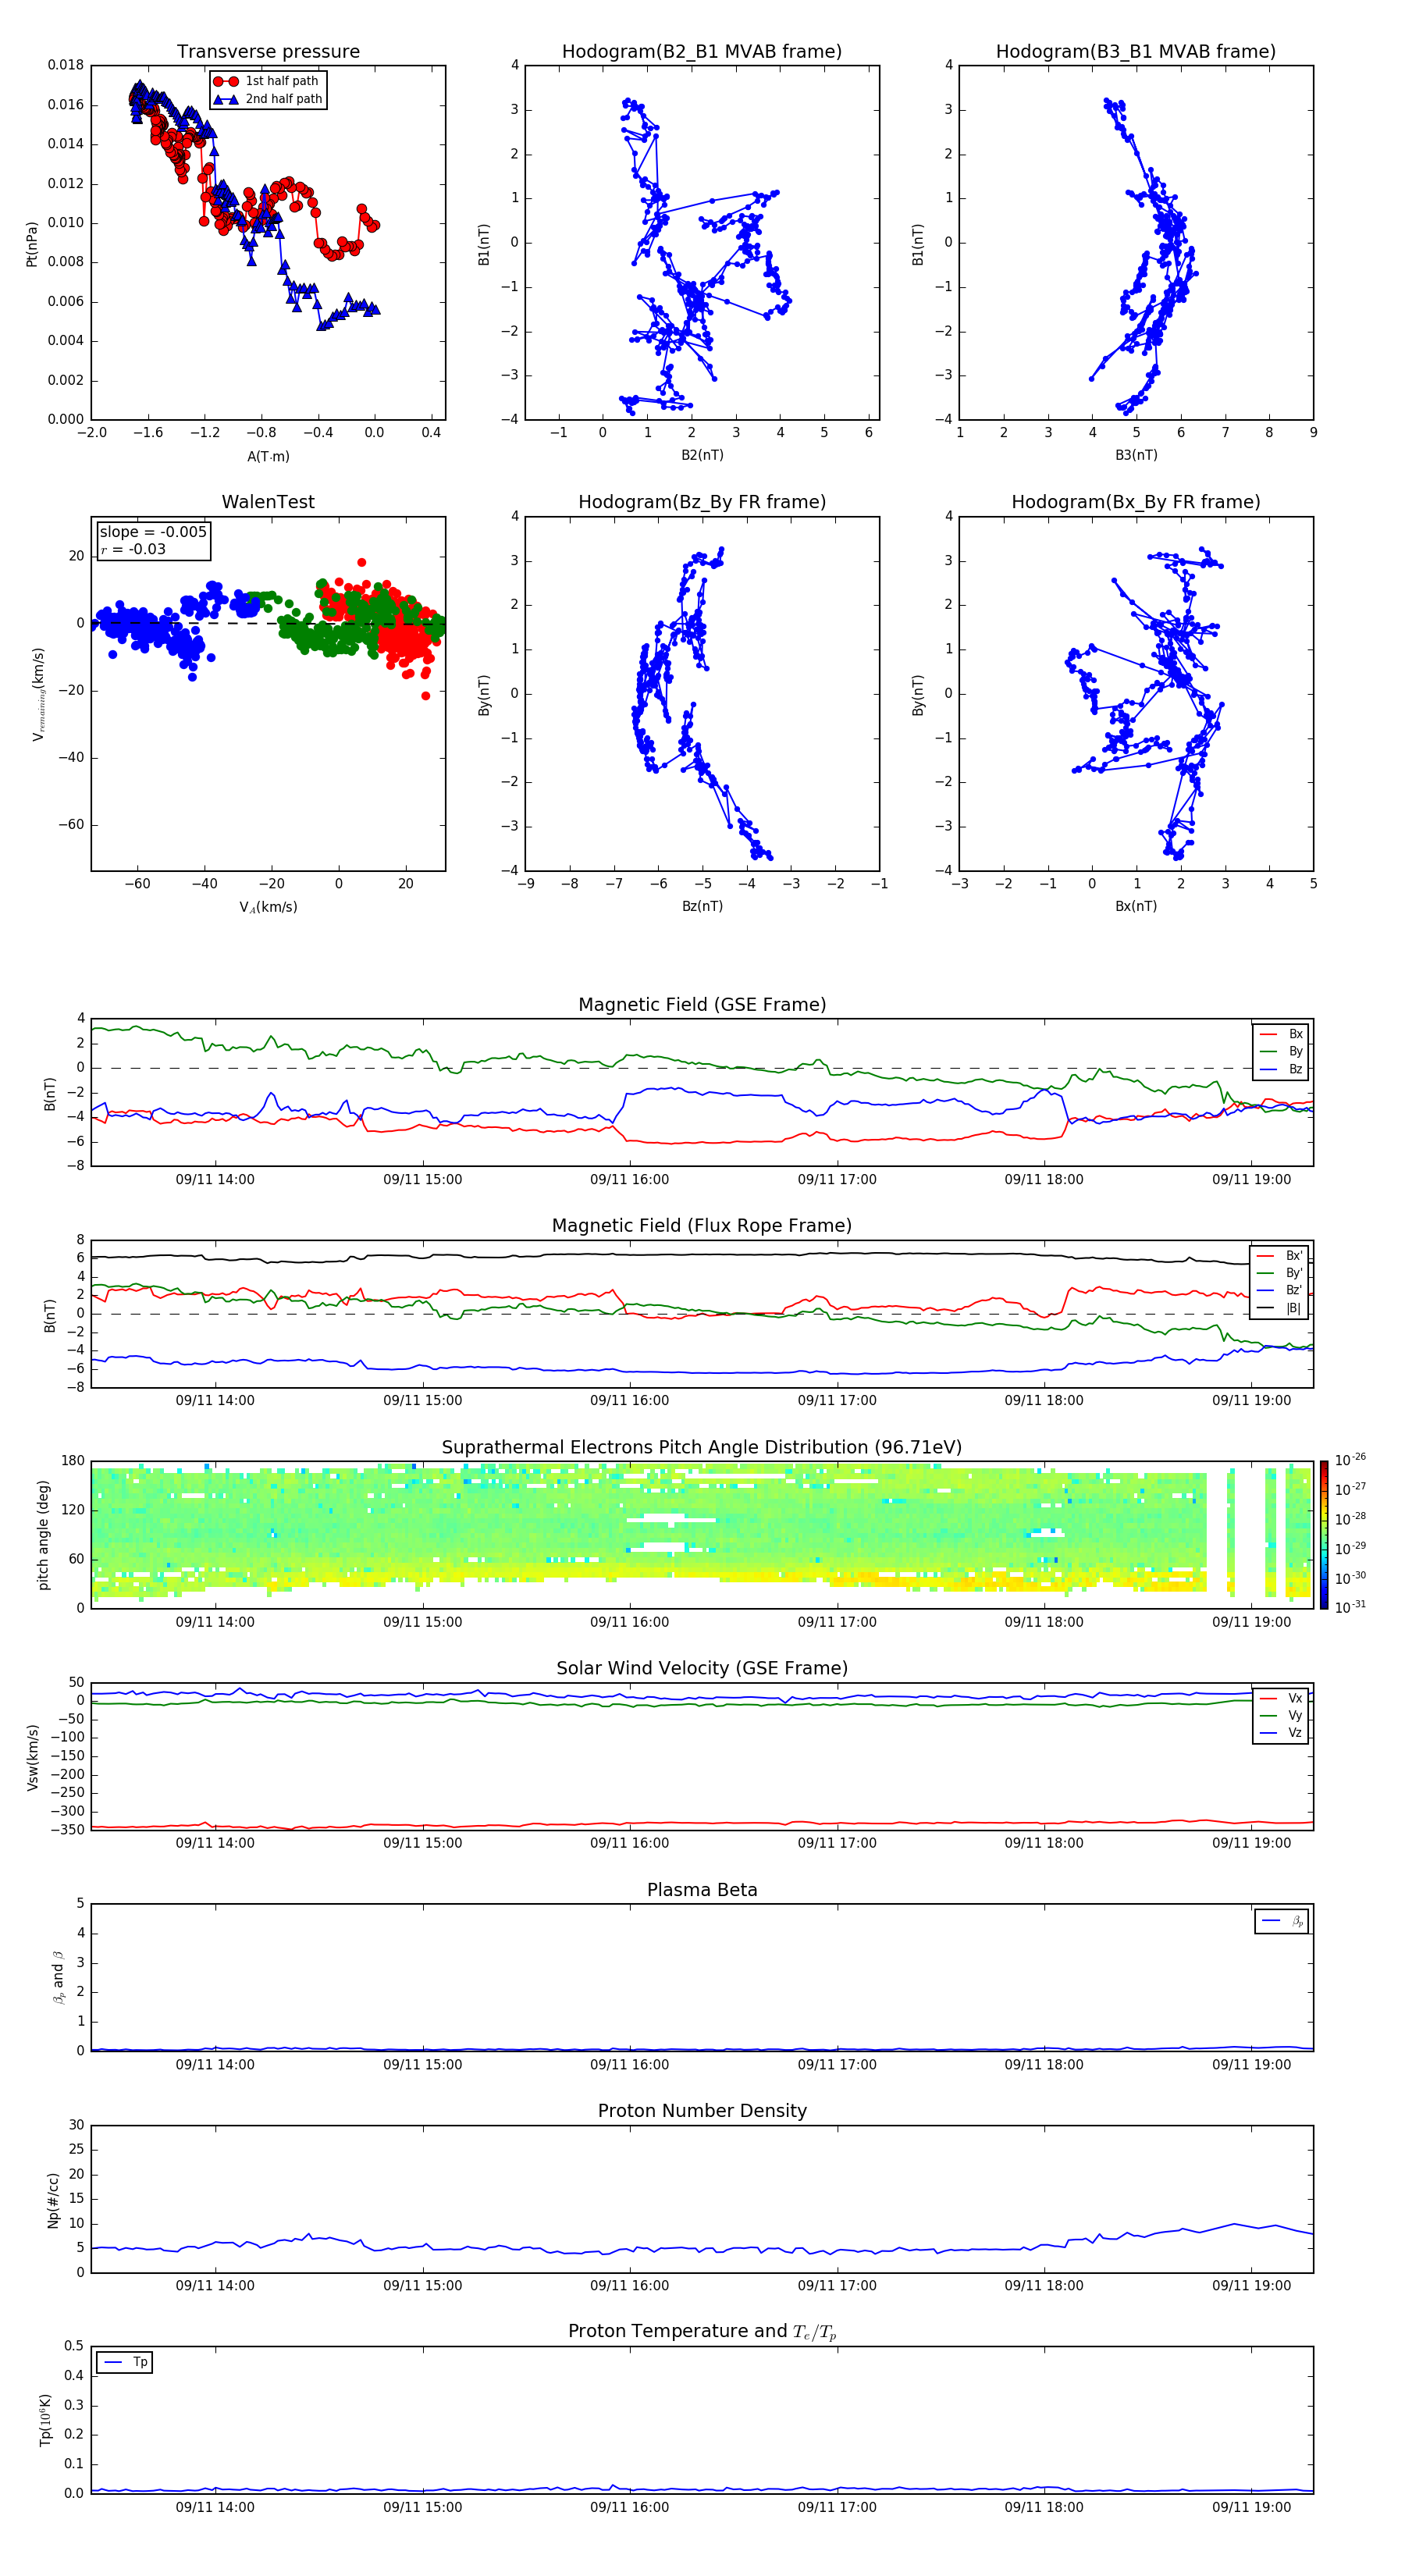Click the Bx' legend entry in Flux Rope panel
Image resolution: width=1405 pixels, height=2576 pixels.
(1280, 1256)
